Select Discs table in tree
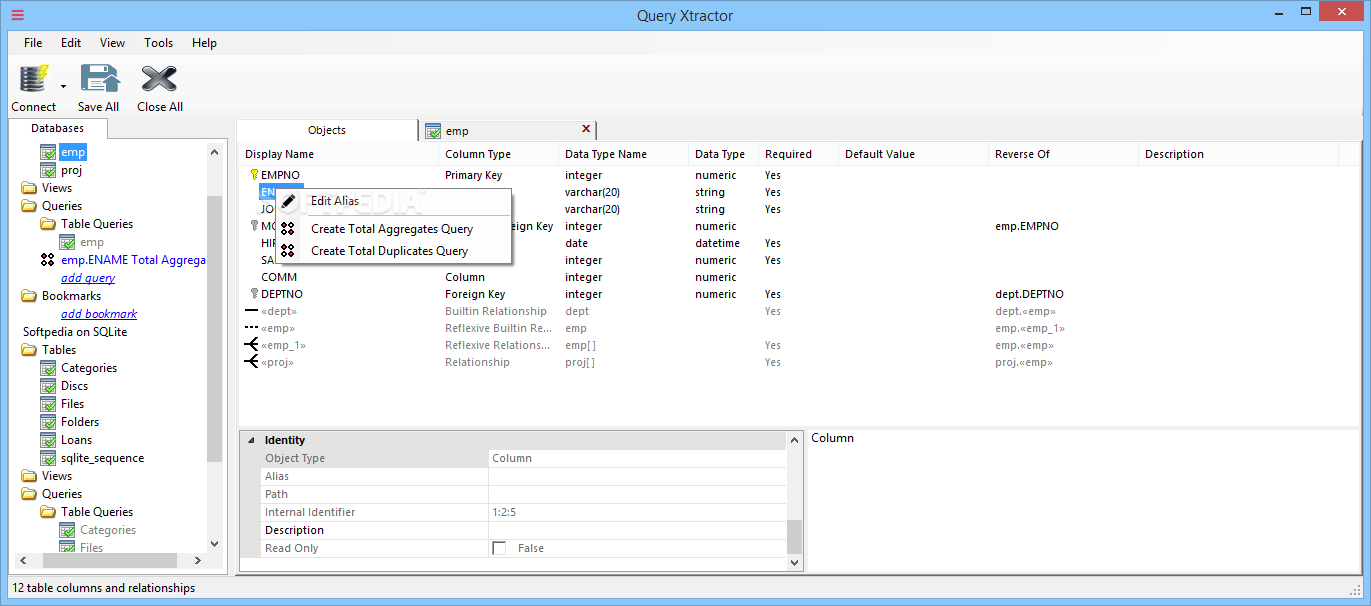The height and width of the screenshot is (606, 1371). click(x=74, y=386)
